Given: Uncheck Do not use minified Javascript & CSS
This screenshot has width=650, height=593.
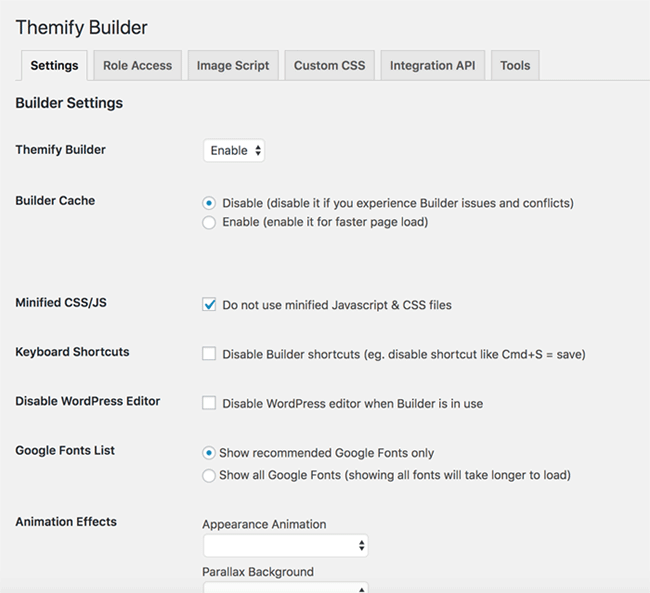Looking at the screenshot, I should point(209,305).
